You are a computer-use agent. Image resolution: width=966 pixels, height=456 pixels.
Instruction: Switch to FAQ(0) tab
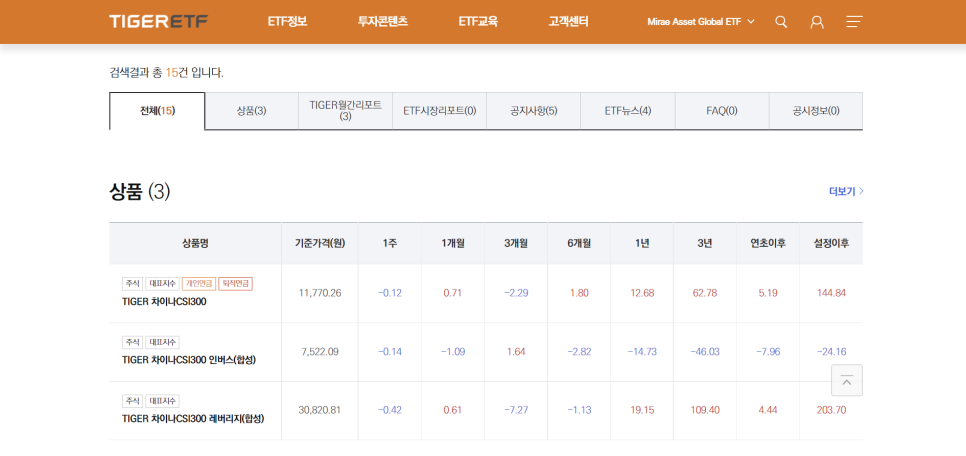click(722, 111)
